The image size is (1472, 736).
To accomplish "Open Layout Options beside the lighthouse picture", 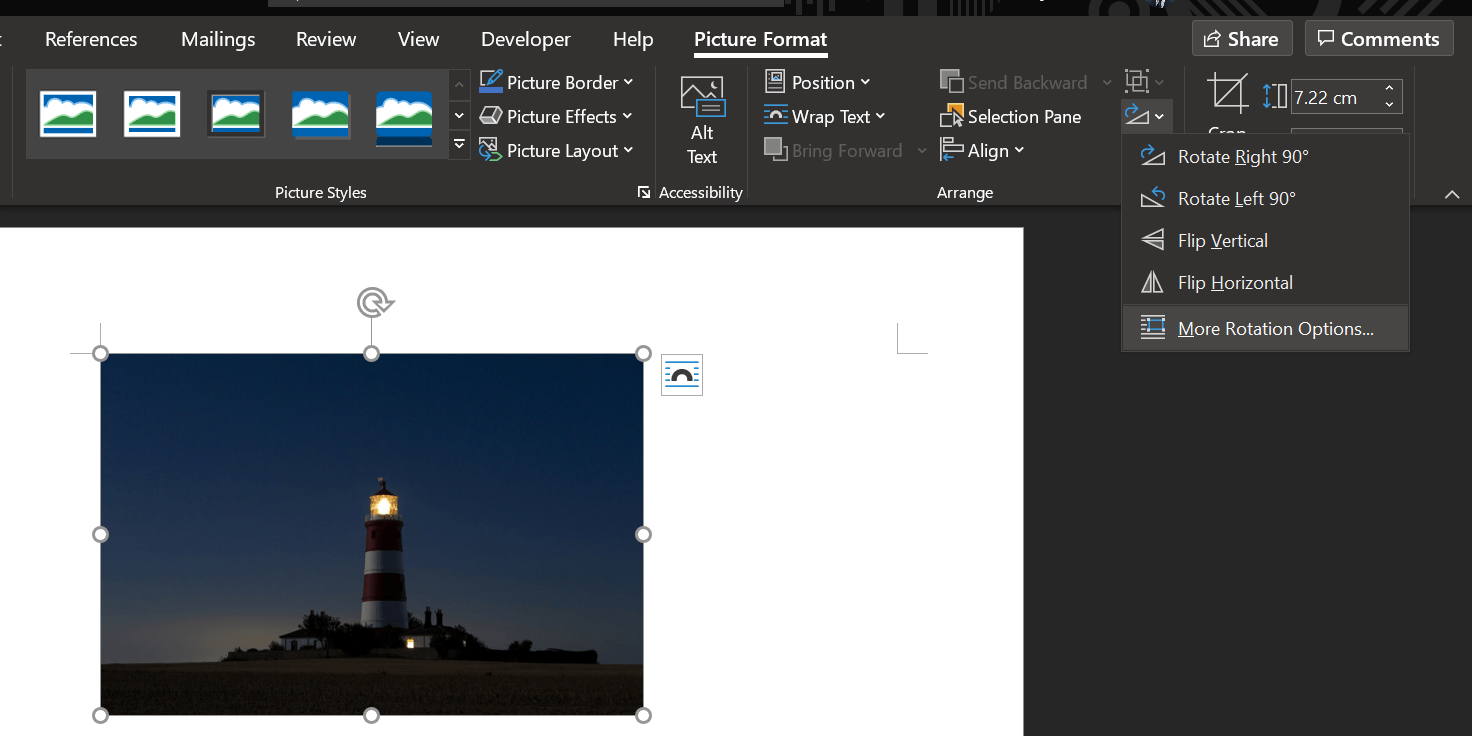I will [x=681, y=374].
